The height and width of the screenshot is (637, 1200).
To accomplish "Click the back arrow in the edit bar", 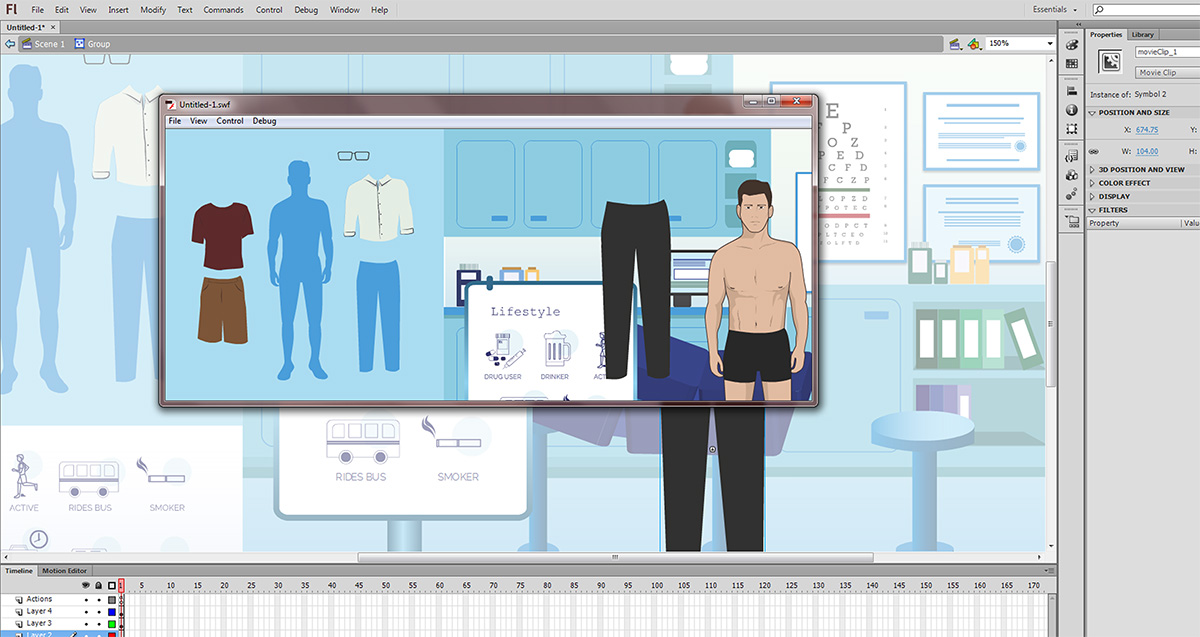I will point(10,44).
